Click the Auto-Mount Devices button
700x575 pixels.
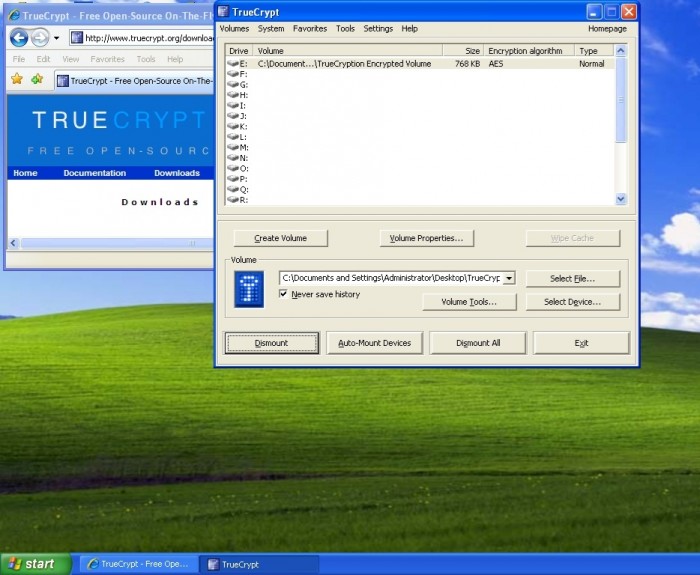375,343
